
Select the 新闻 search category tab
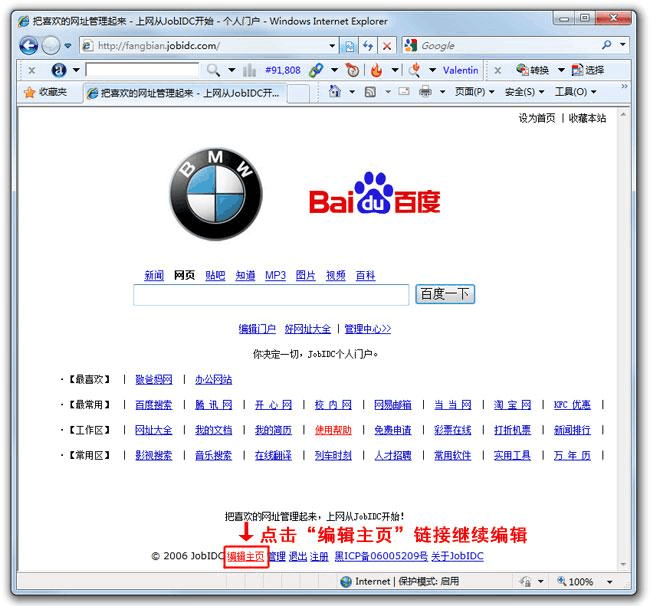coord(153,275)
